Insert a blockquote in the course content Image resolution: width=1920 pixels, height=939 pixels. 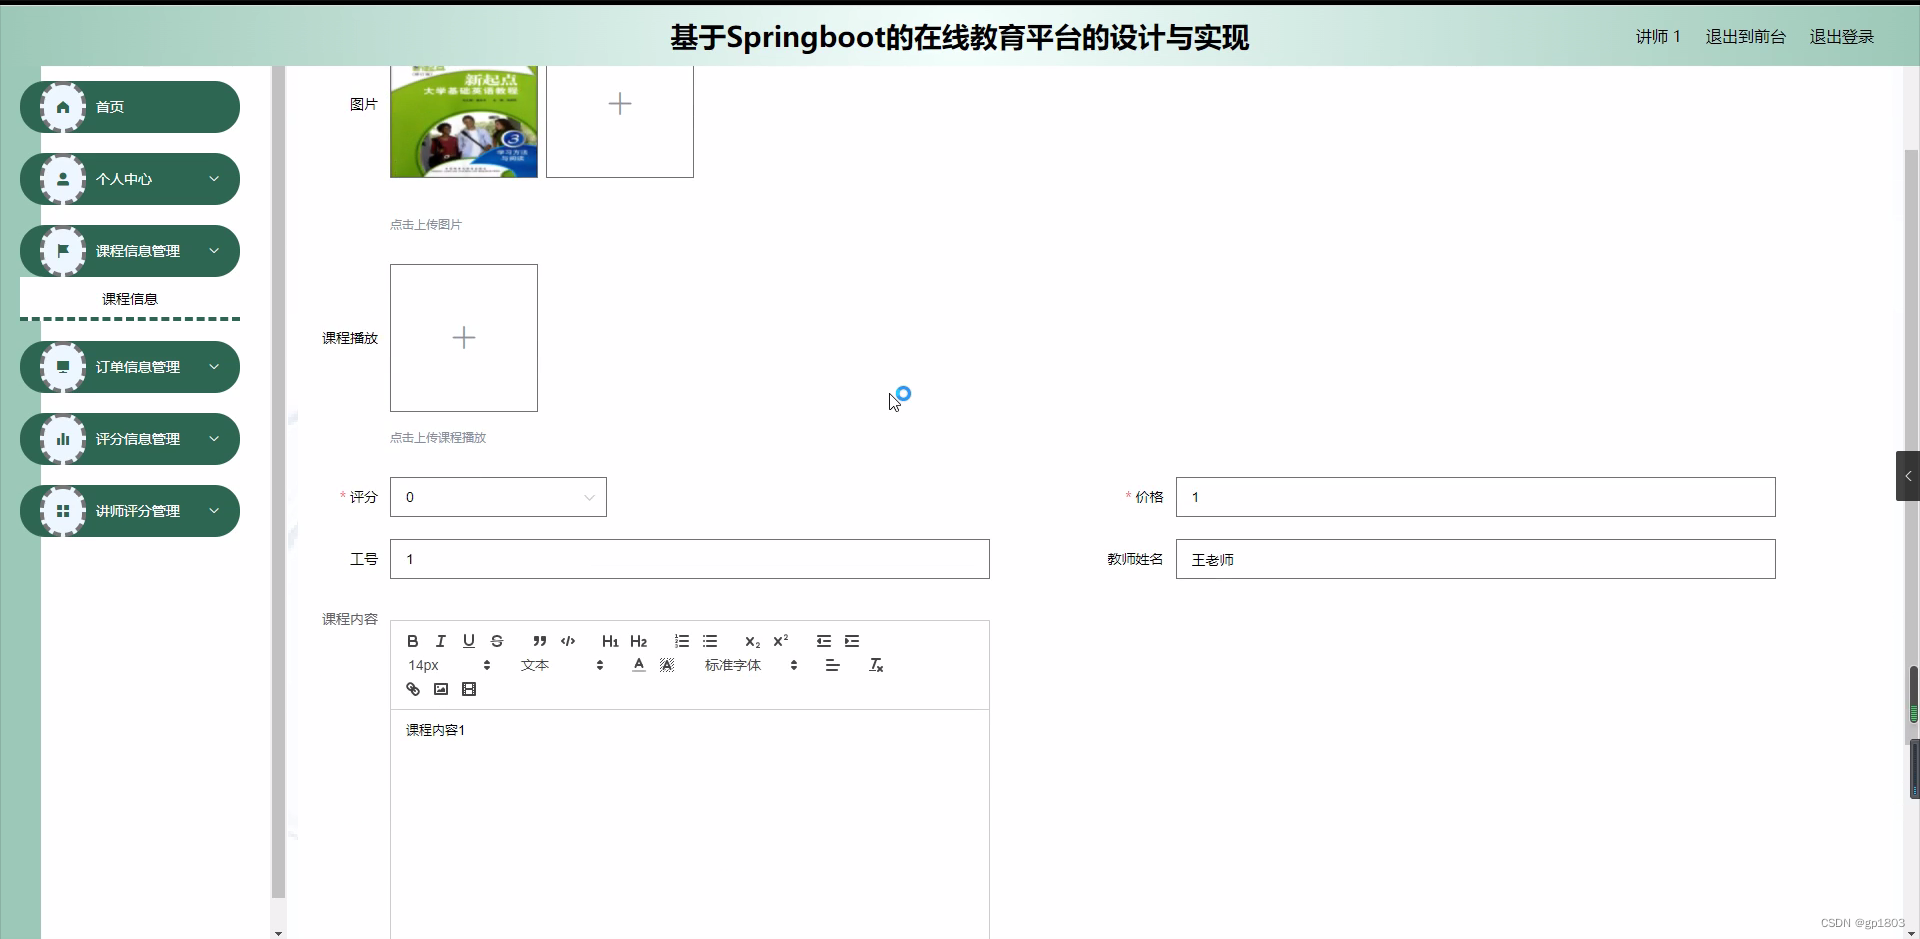click(x=540, y=641)
